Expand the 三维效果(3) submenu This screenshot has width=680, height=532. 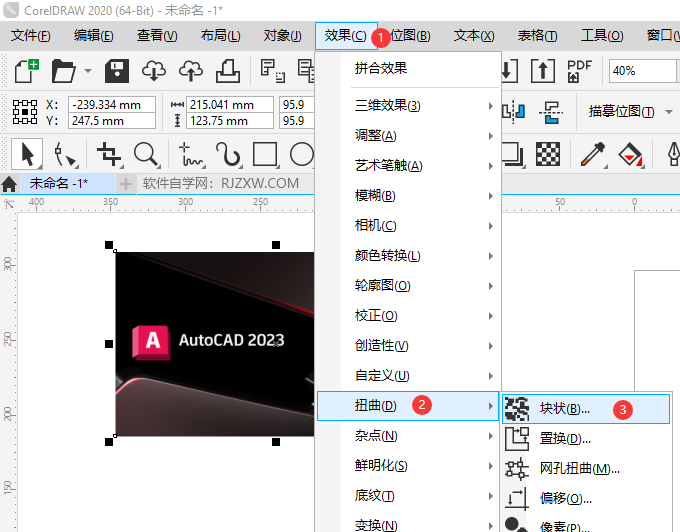pos(408,105)
